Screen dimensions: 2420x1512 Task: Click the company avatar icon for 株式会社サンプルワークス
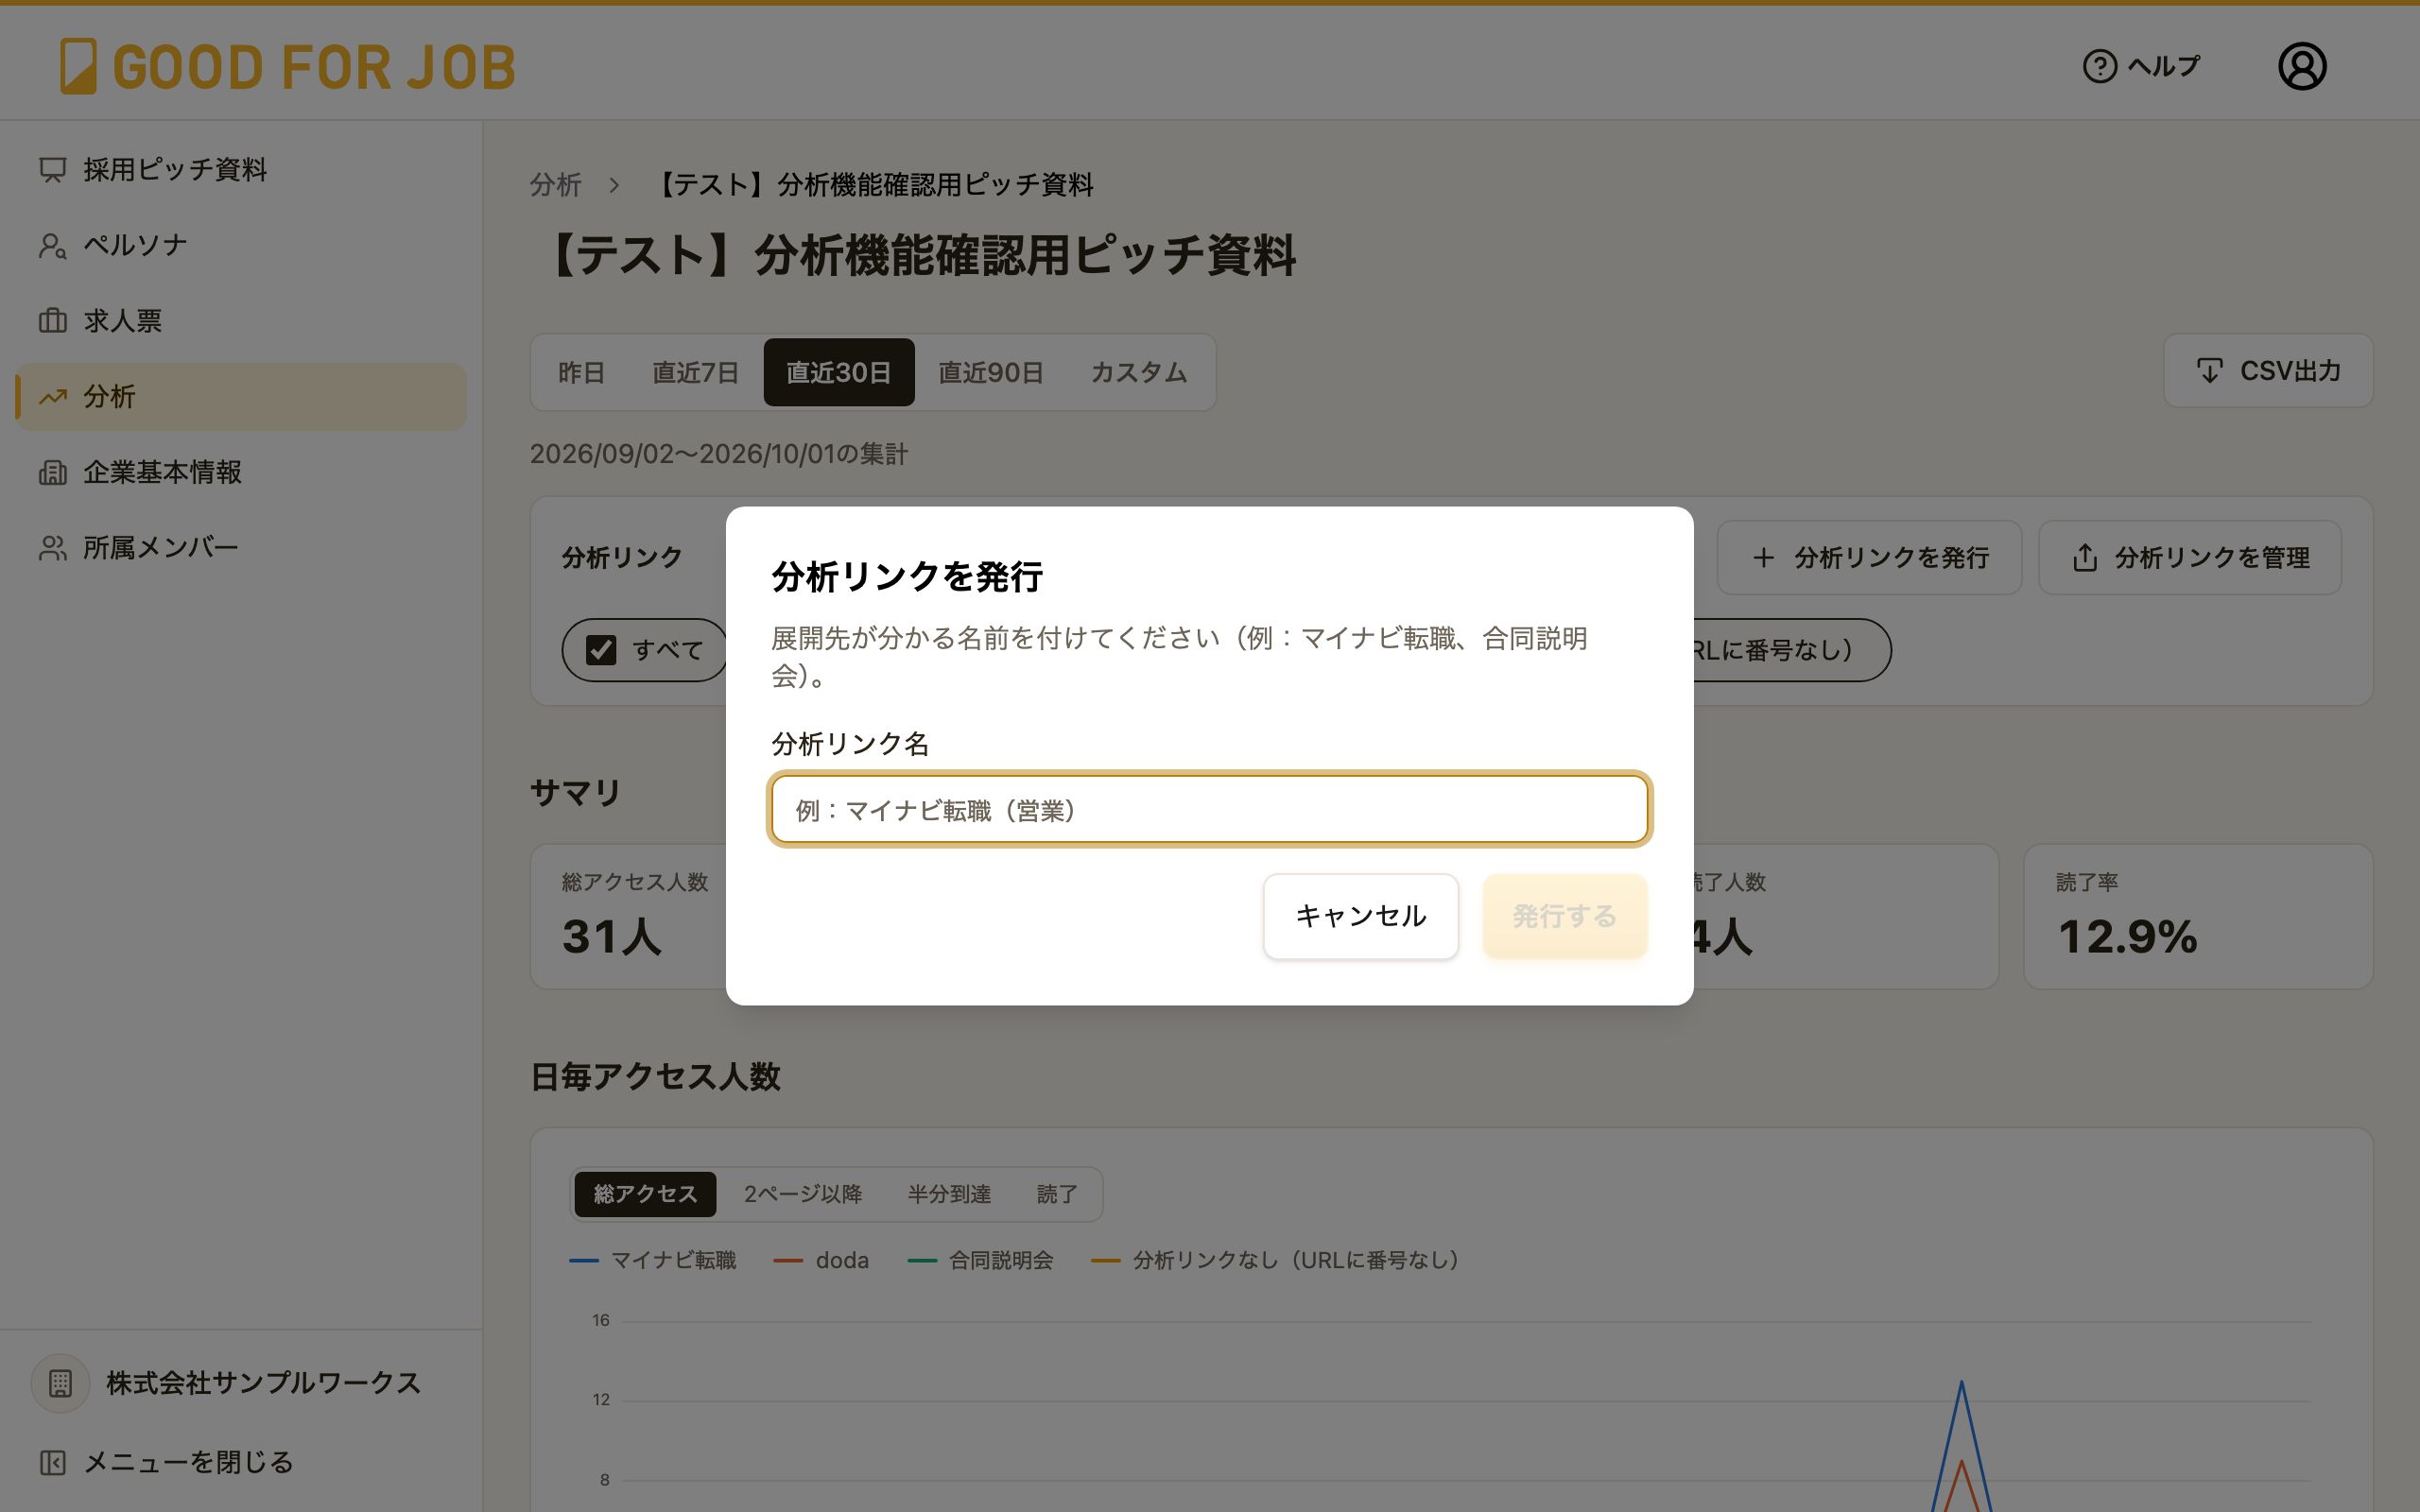(60, 1383)
